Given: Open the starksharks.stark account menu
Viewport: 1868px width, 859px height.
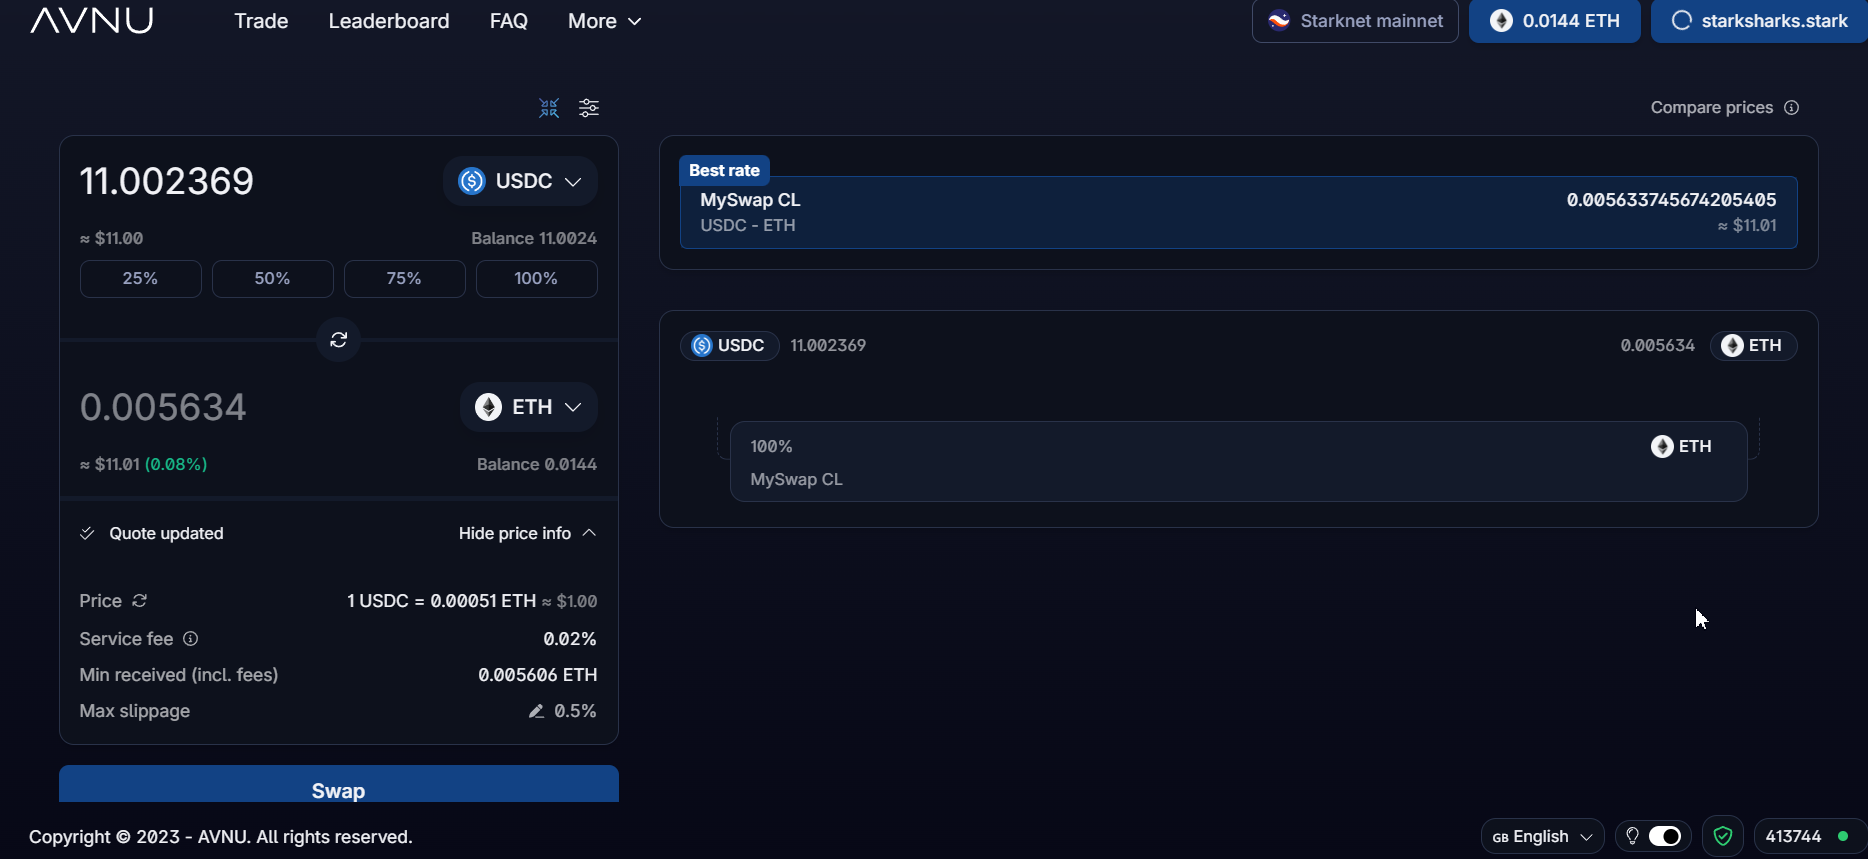Looking at the screenshot, I should click(1760, 21).
